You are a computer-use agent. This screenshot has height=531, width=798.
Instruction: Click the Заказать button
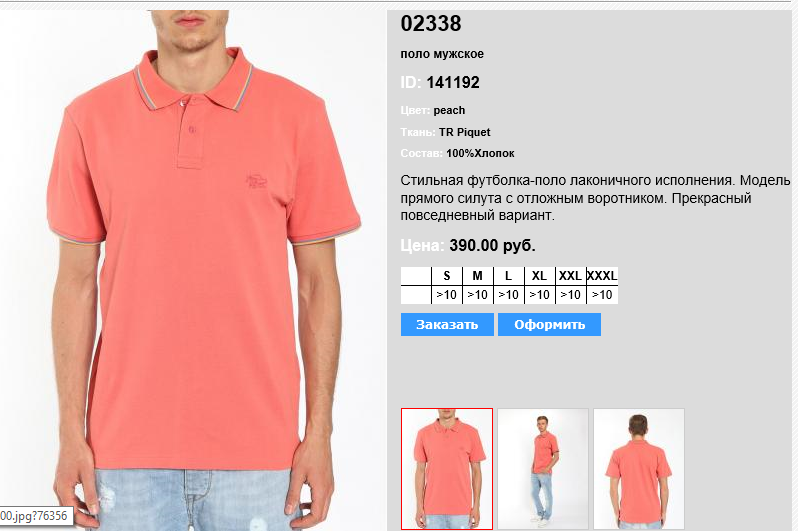pyautogui.click(x=447, y=324)
